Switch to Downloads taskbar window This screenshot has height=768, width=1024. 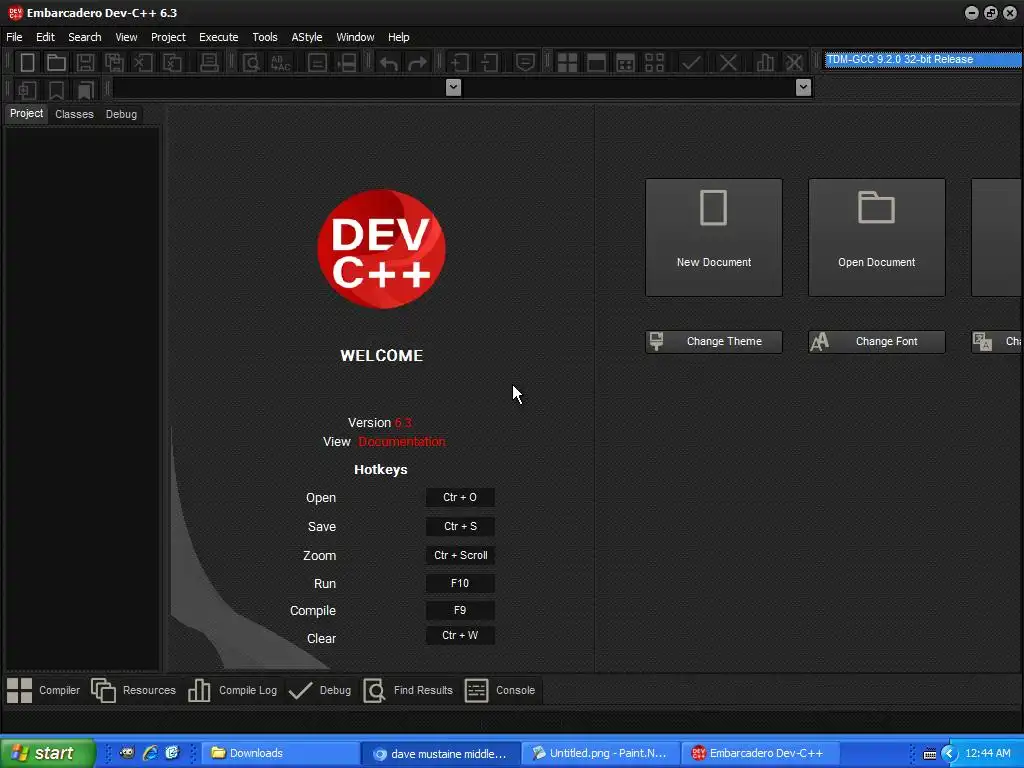tap(281, 754)
